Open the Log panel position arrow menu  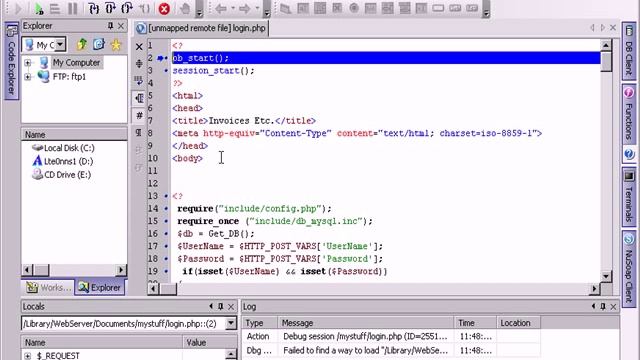pos(593,306)
